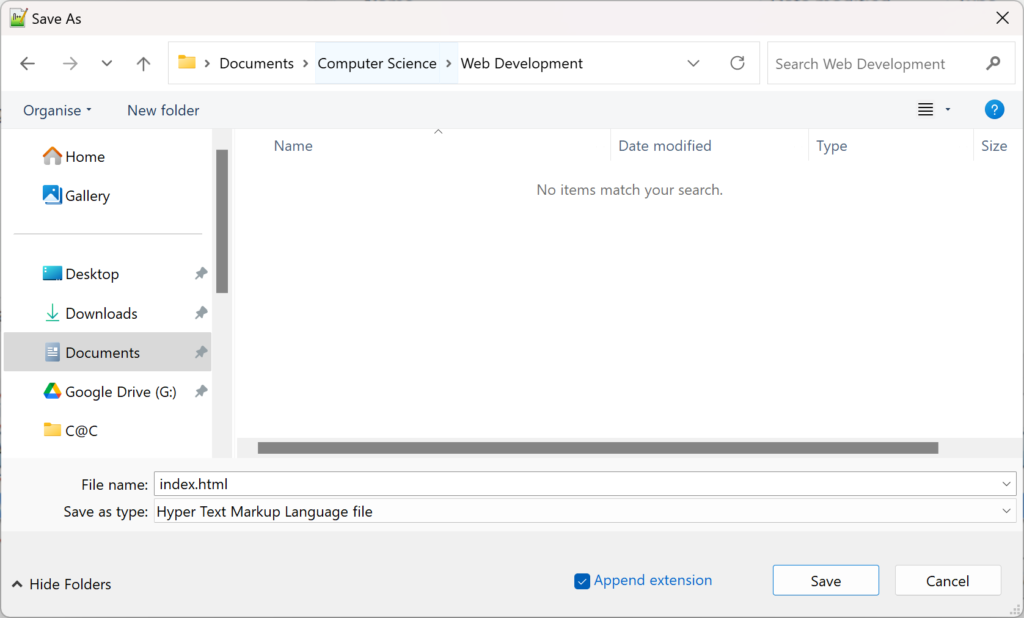The width and height of the screenshot is (1024, 618).
Task: Expand the Save as type dropdown
Action: (x=1006, y=511)
